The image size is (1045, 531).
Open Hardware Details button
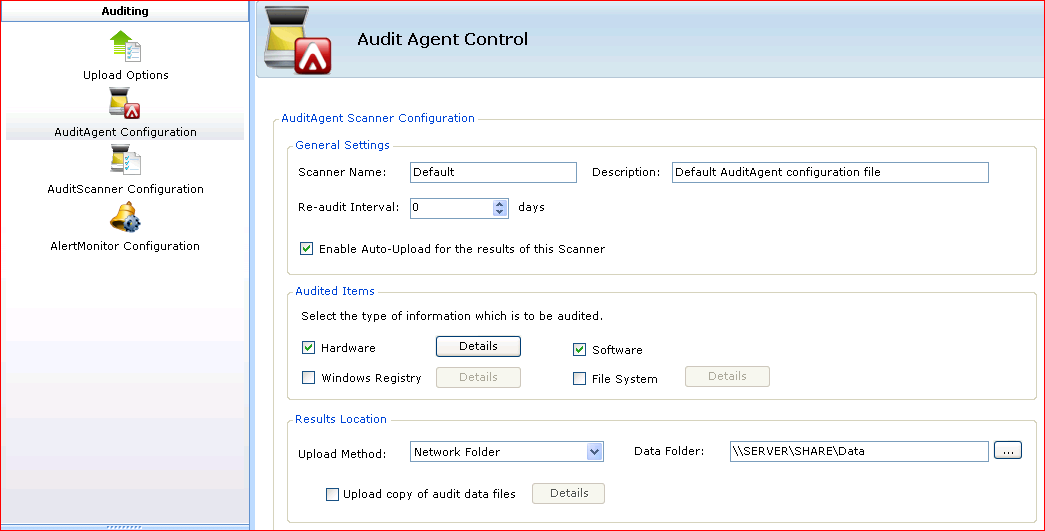479,346
